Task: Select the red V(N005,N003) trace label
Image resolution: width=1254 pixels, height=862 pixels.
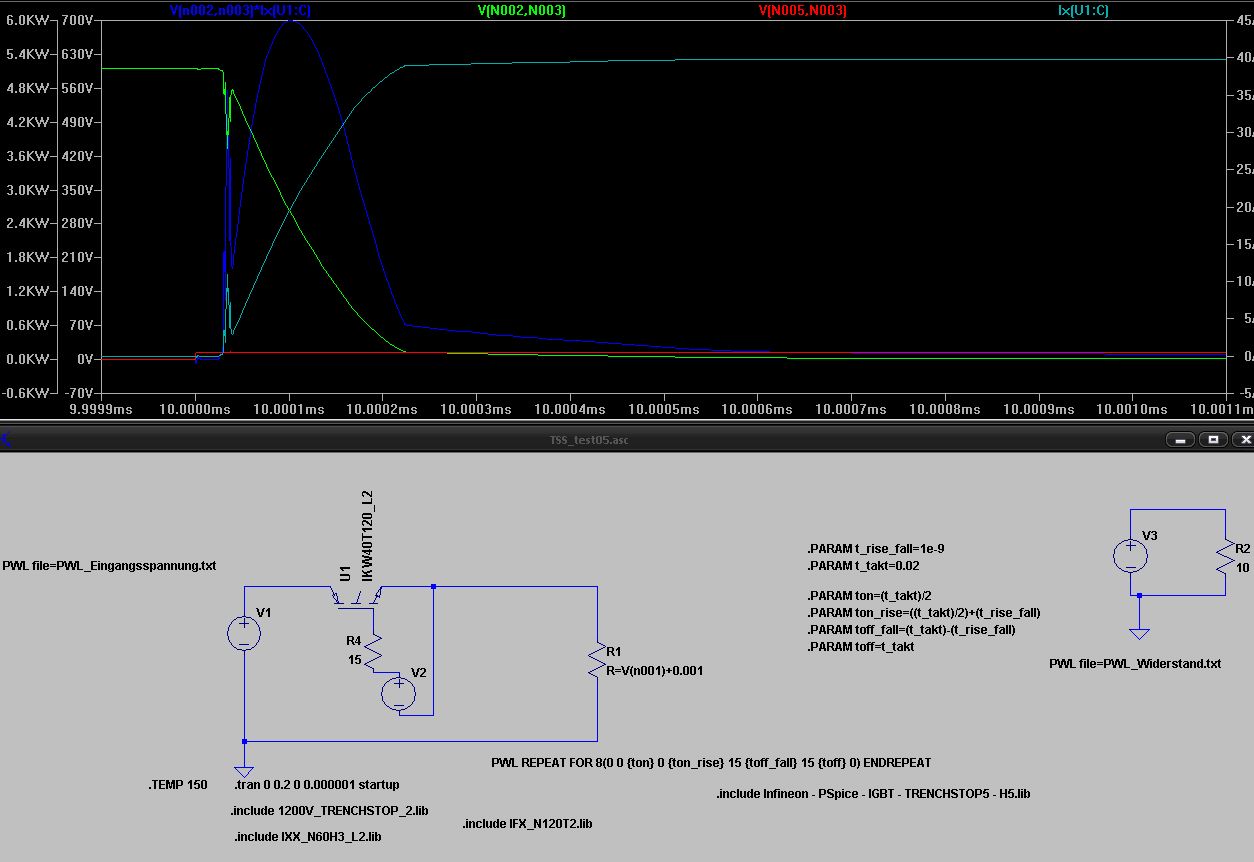Action: [x=801, y=12]
